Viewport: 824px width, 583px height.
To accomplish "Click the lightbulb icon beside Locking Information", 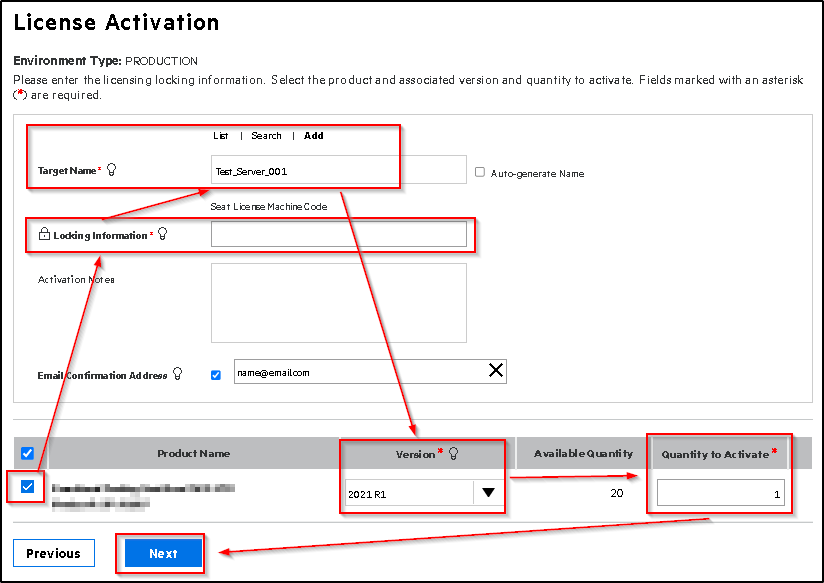I will (163, 235).
